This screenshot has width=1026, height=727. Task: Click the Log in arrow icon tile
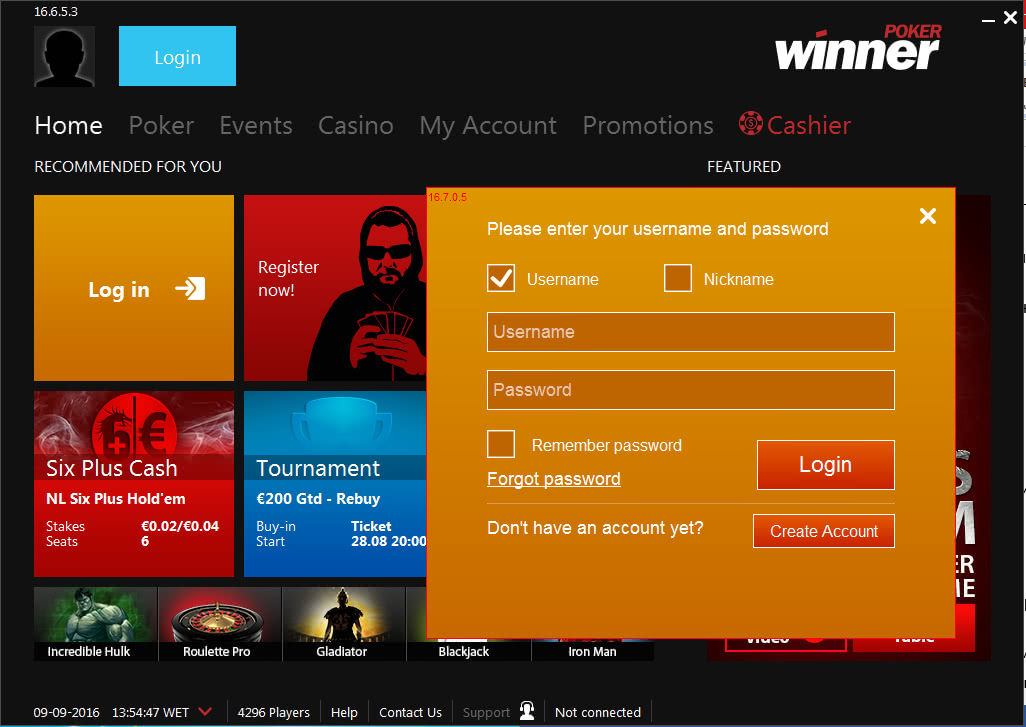(134, 288)
